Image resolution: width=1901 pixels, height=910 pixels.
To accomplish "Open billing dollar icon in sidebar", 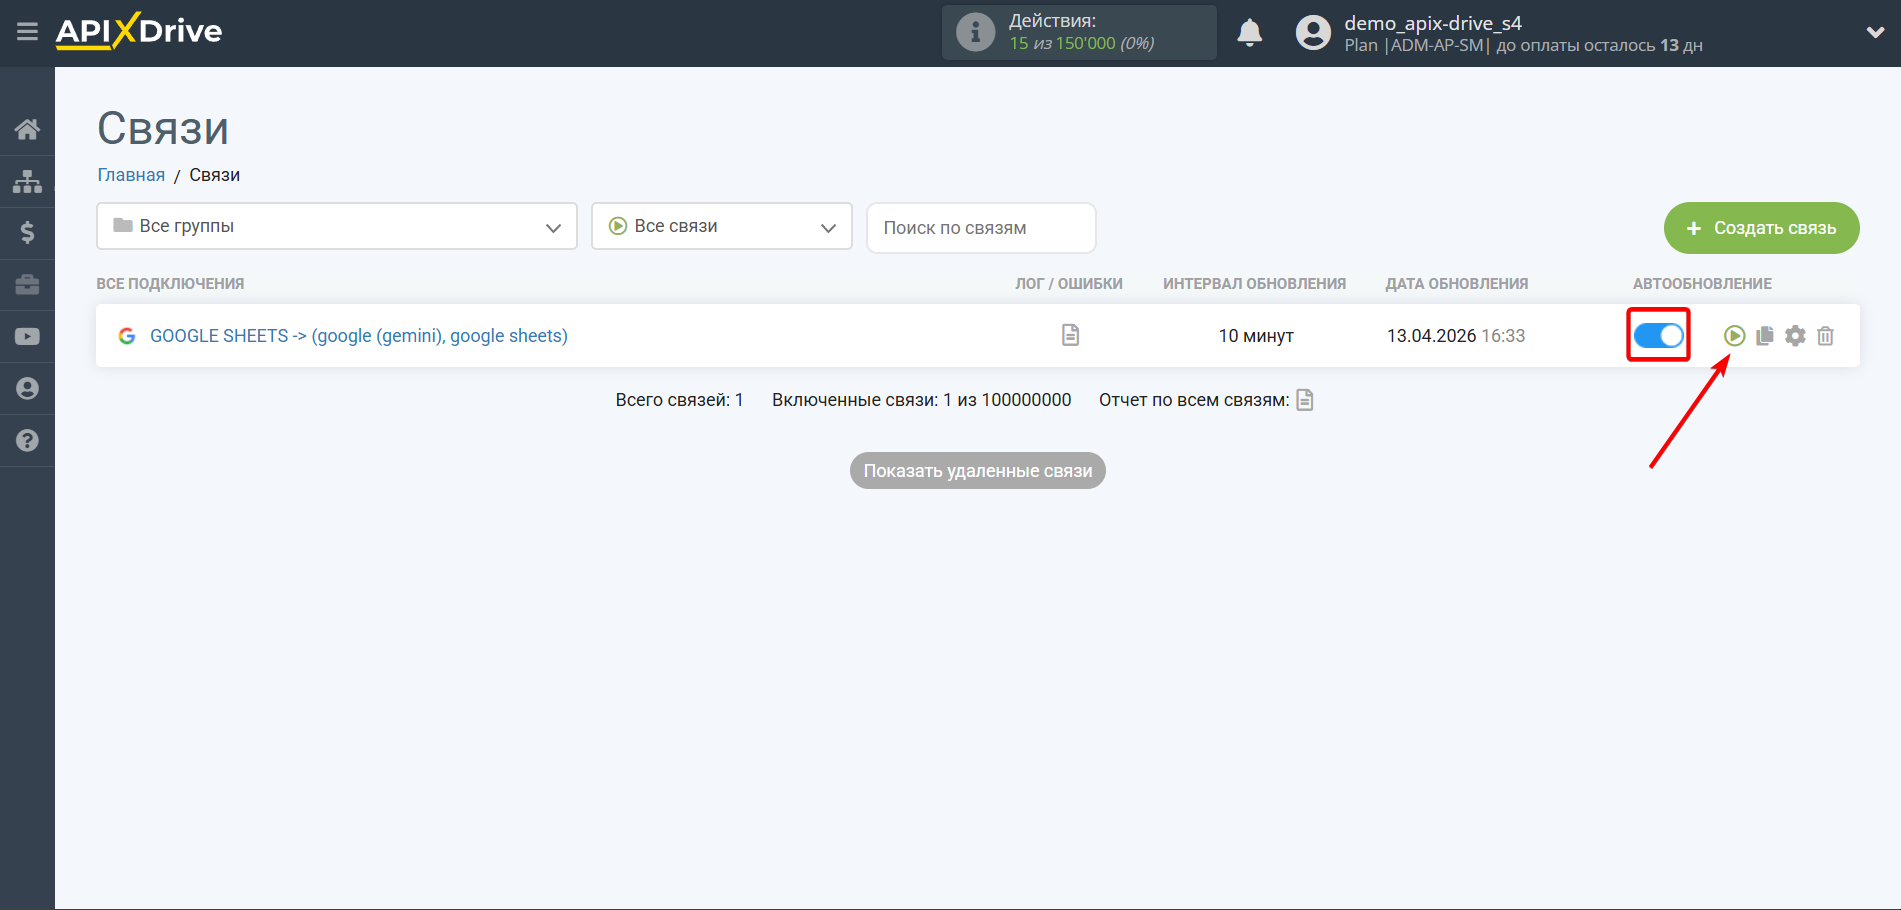I will tap(27, 233).
